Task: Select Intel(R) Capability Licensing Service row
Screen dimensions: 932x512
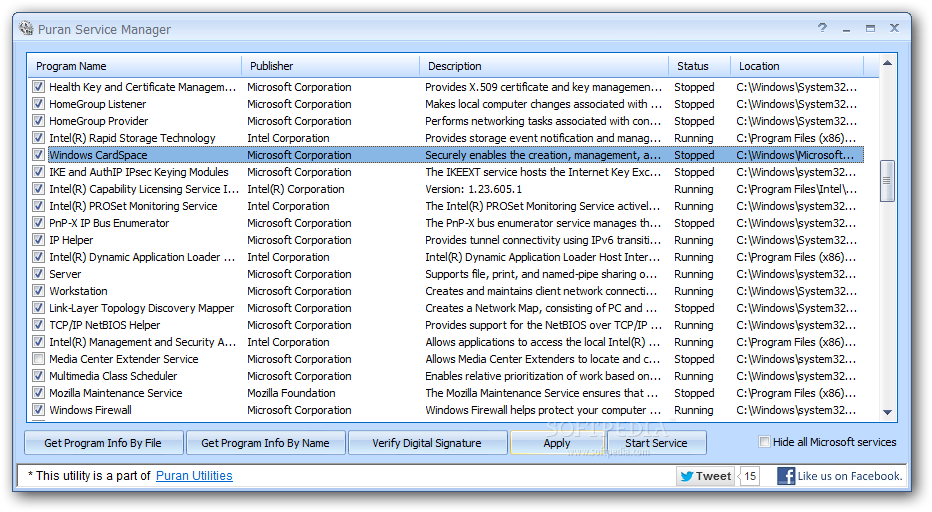Action: [x=446, y=189]
